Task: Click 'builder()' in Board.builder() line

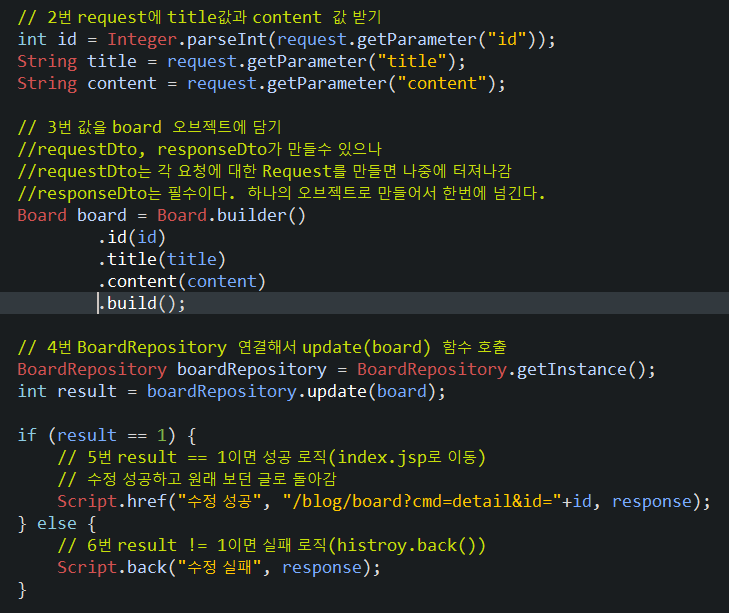Action: 261,215
